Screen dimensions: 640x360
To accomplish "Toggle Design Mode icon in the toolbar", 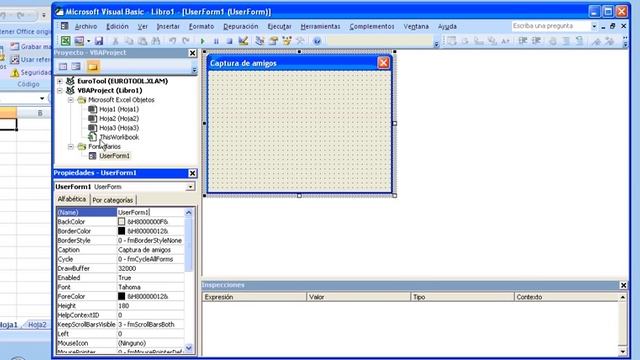I will click(x=243, y=41).
